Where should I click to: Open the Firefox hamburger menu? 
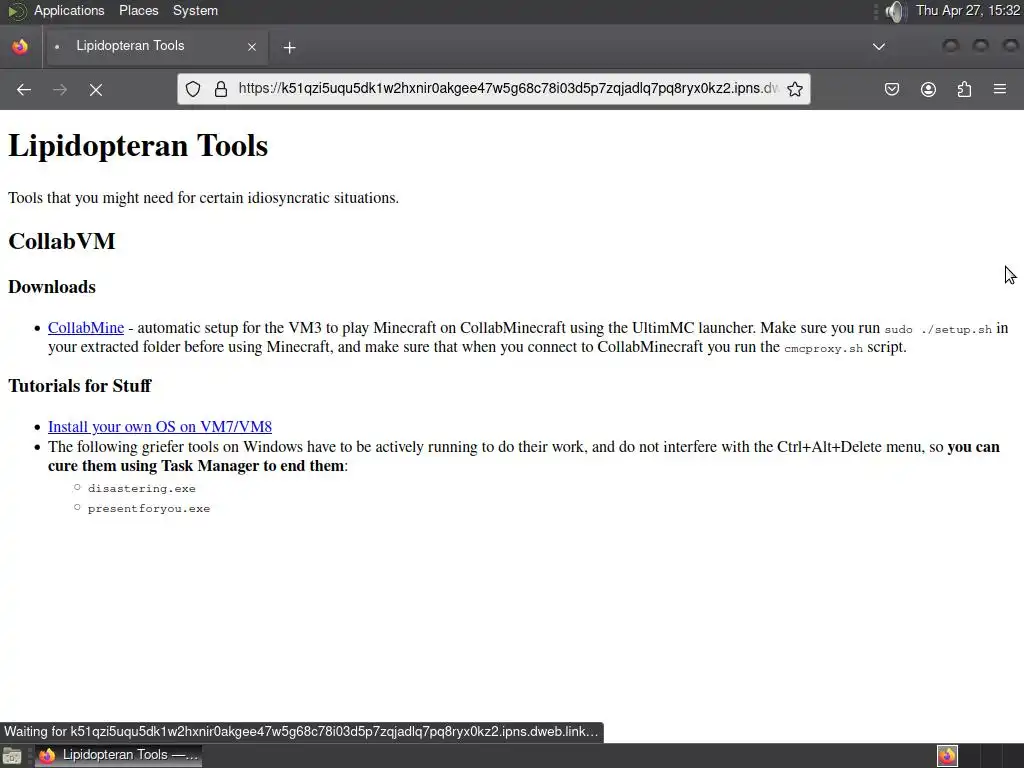1000,89
